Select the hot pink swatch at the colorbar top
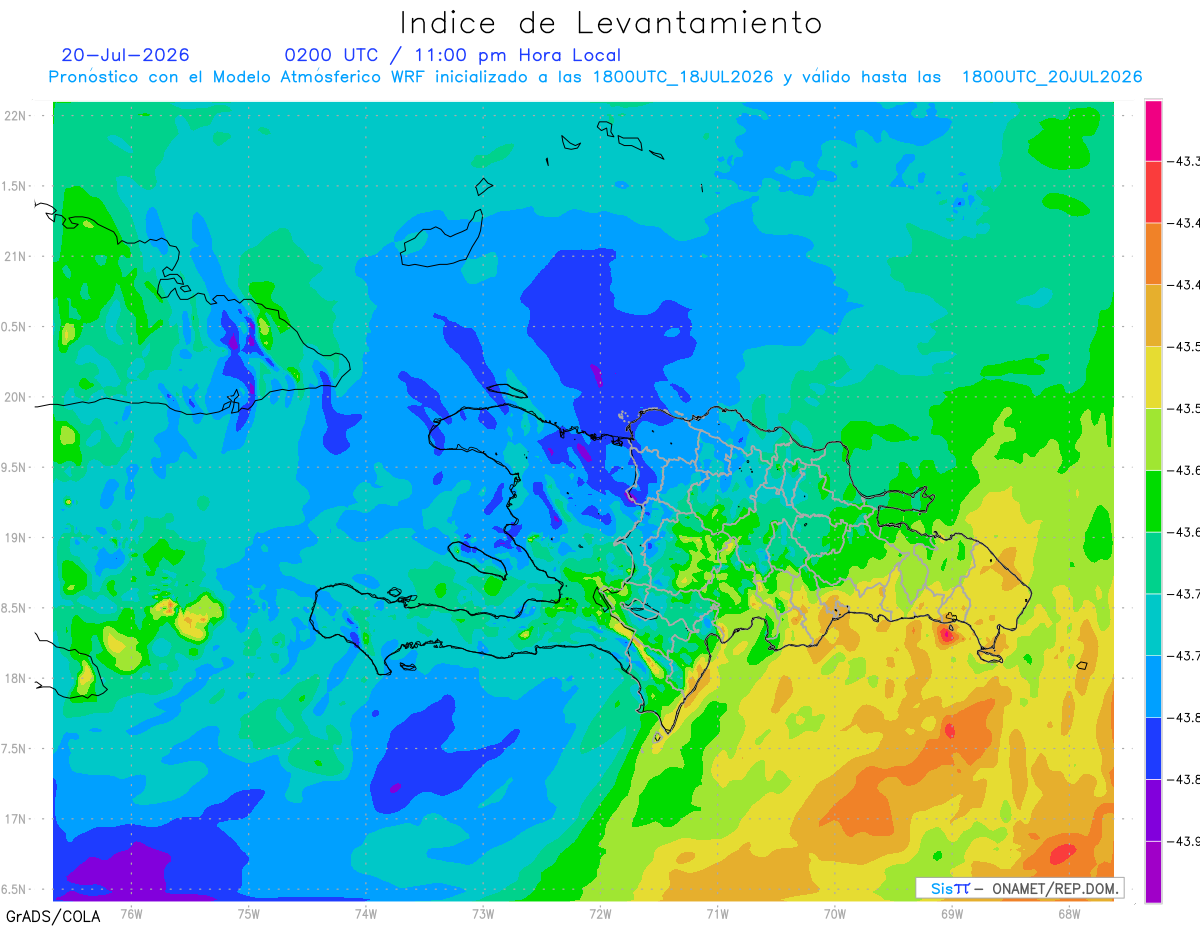This screenshot has width=1200, height=927. tap(1153, 130)
